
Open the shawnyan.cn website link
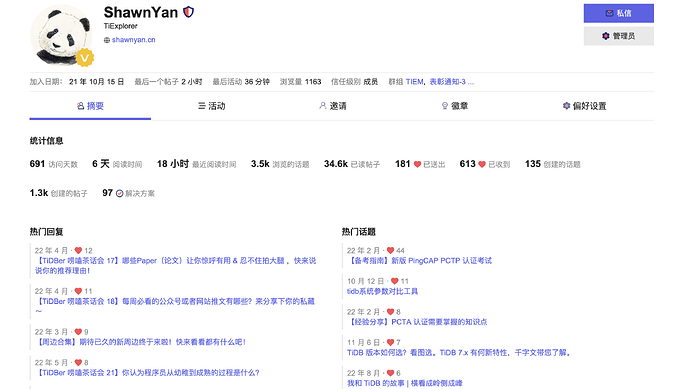(133, 40)
